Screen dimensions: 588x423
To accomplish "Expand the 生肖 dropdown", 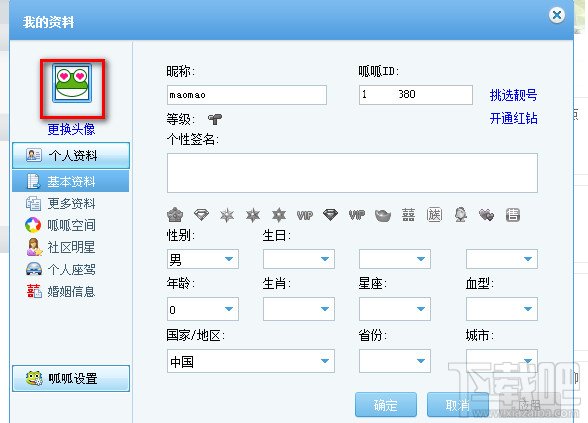I will pos(299,309).
